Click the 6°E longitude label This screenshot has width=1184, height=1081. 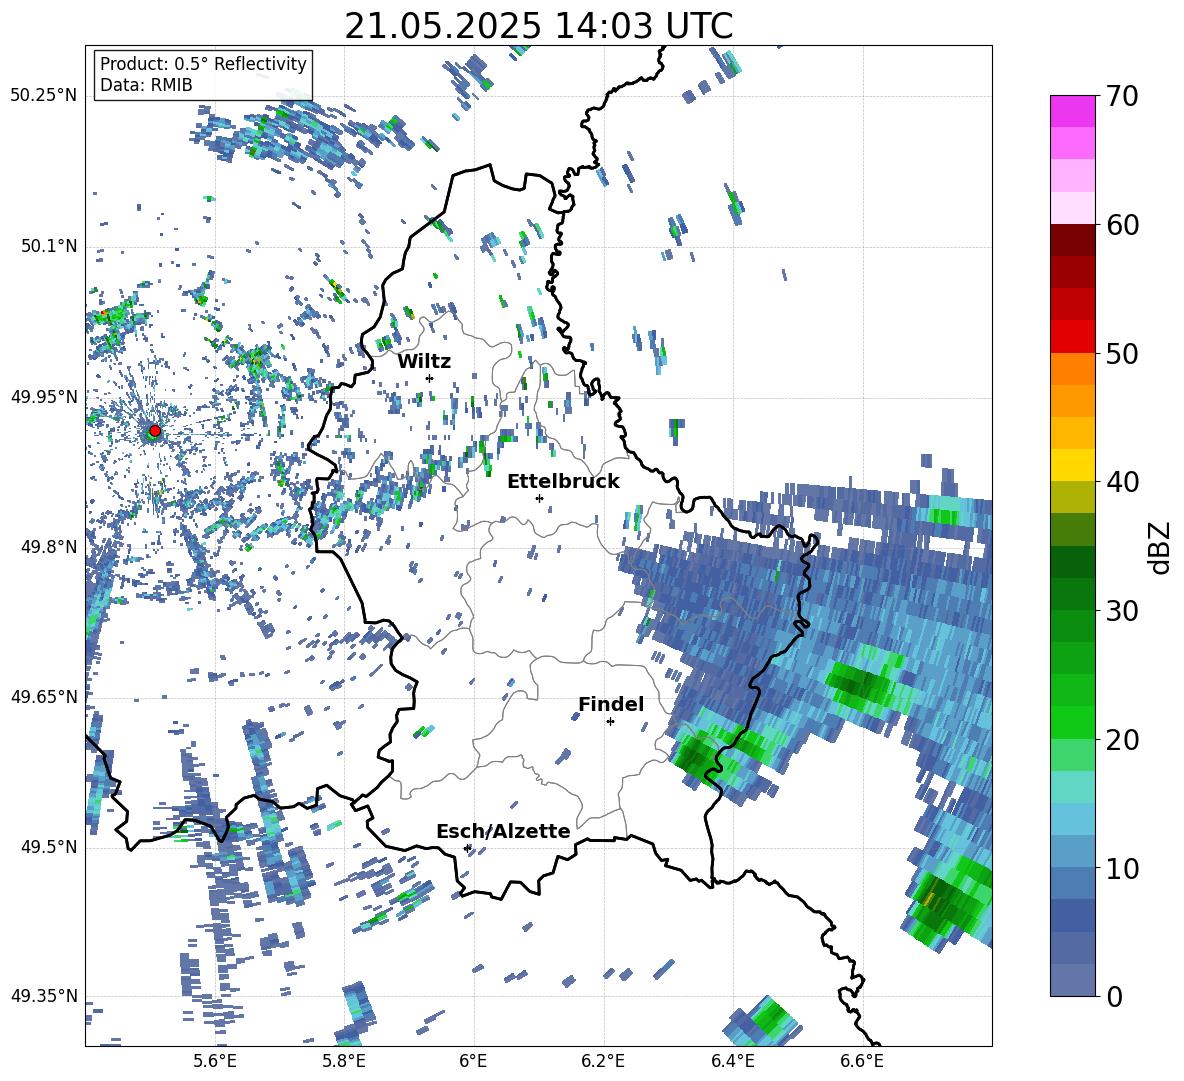point(473,1061)
